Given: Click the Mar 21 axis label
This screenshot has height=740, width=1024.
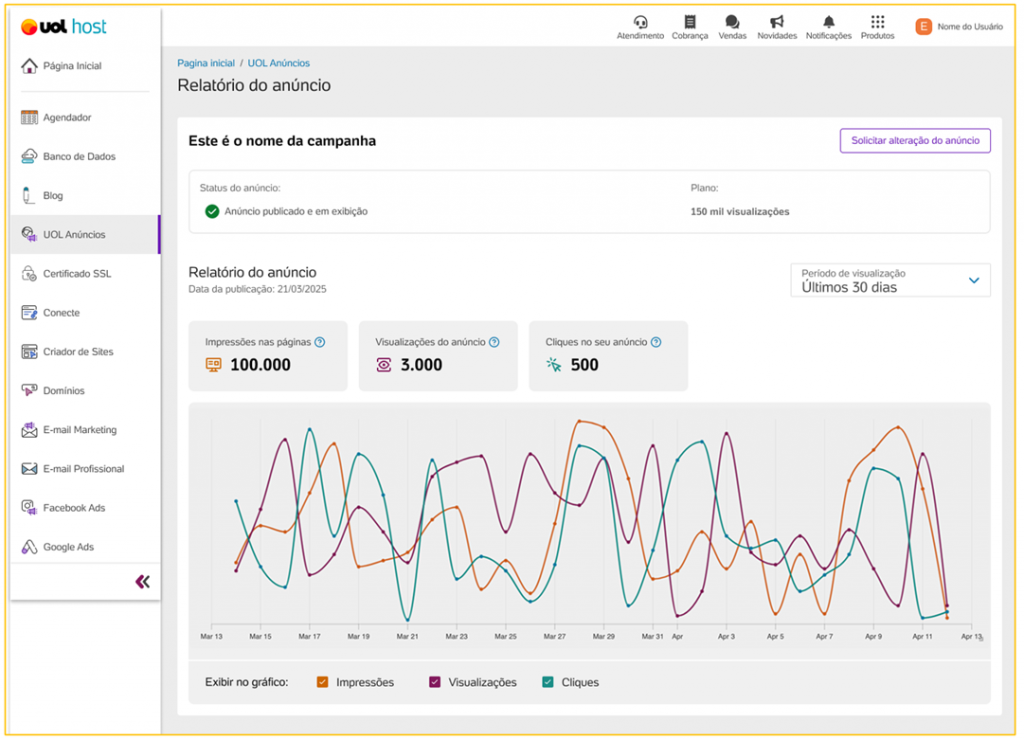Looking at the screenshot, I should pos(408,636).
